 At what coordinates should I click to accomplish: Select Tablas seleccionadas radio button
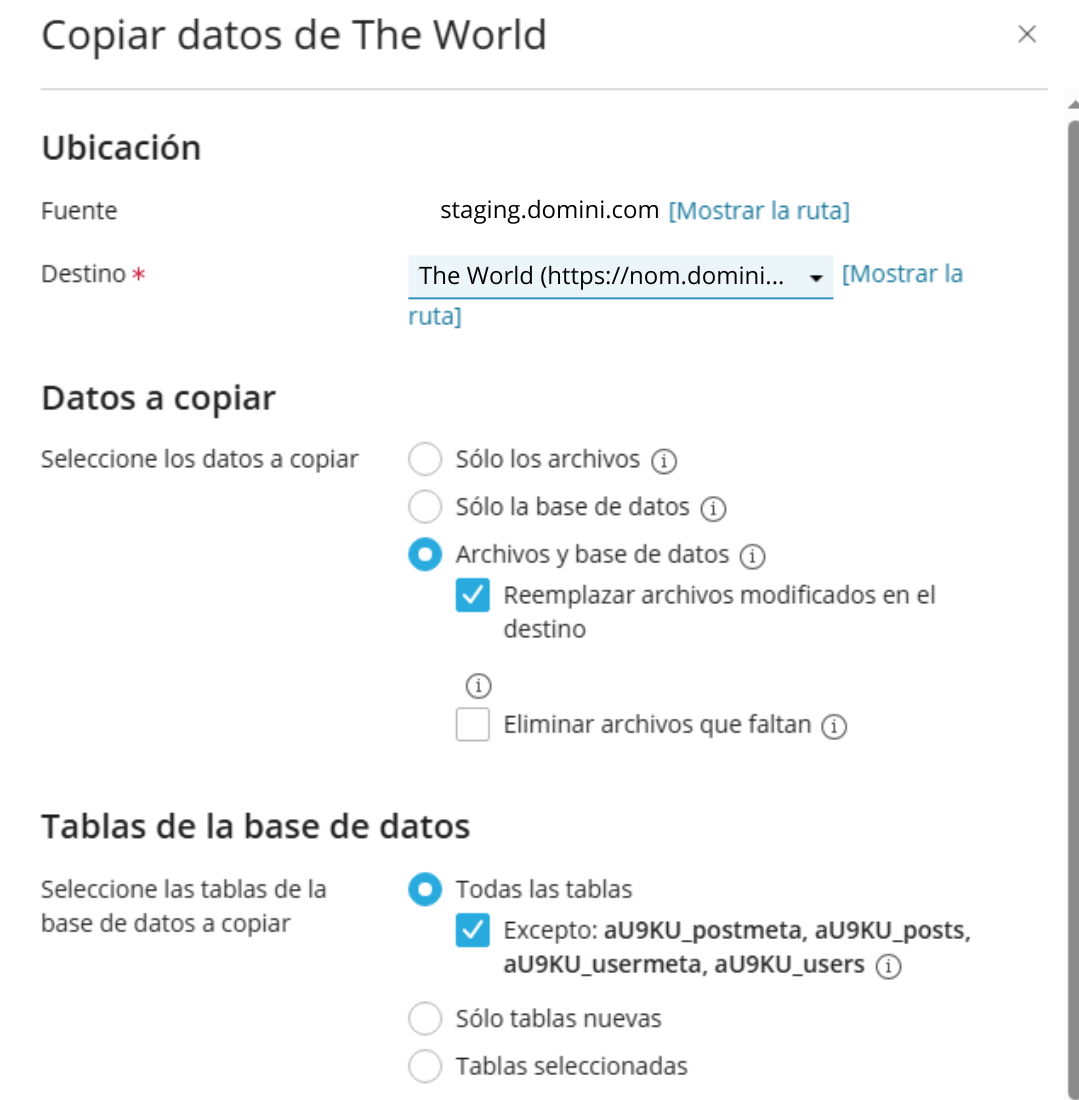coord(425,1066)
